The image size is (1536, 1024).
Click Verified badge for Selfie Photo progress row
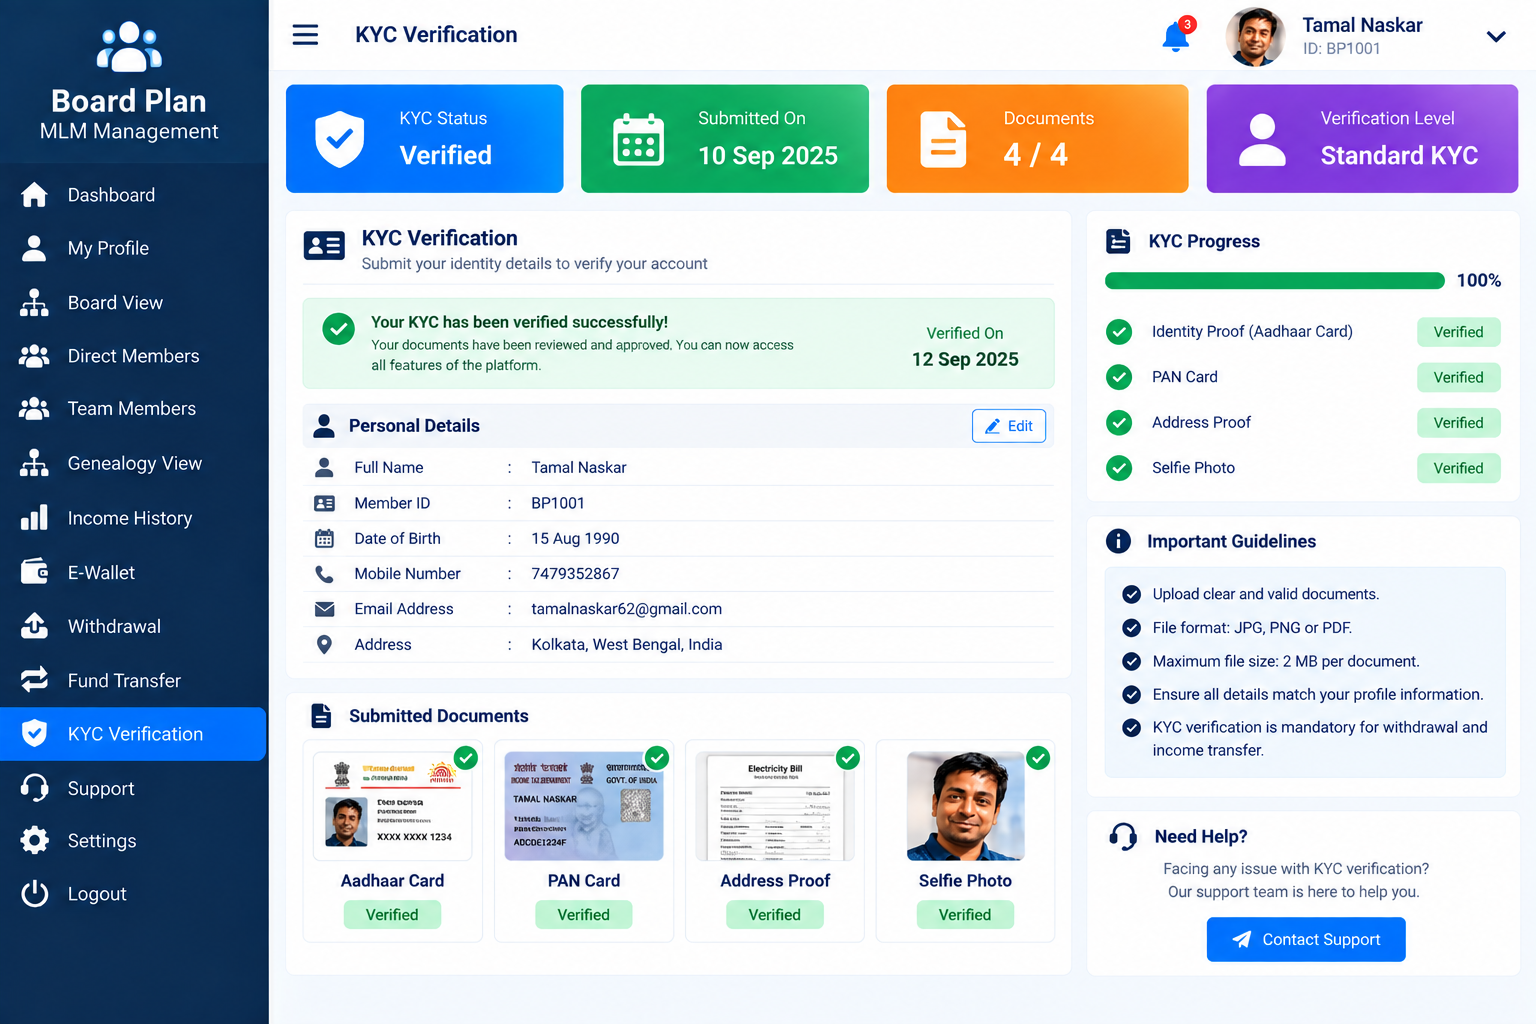1458,468
